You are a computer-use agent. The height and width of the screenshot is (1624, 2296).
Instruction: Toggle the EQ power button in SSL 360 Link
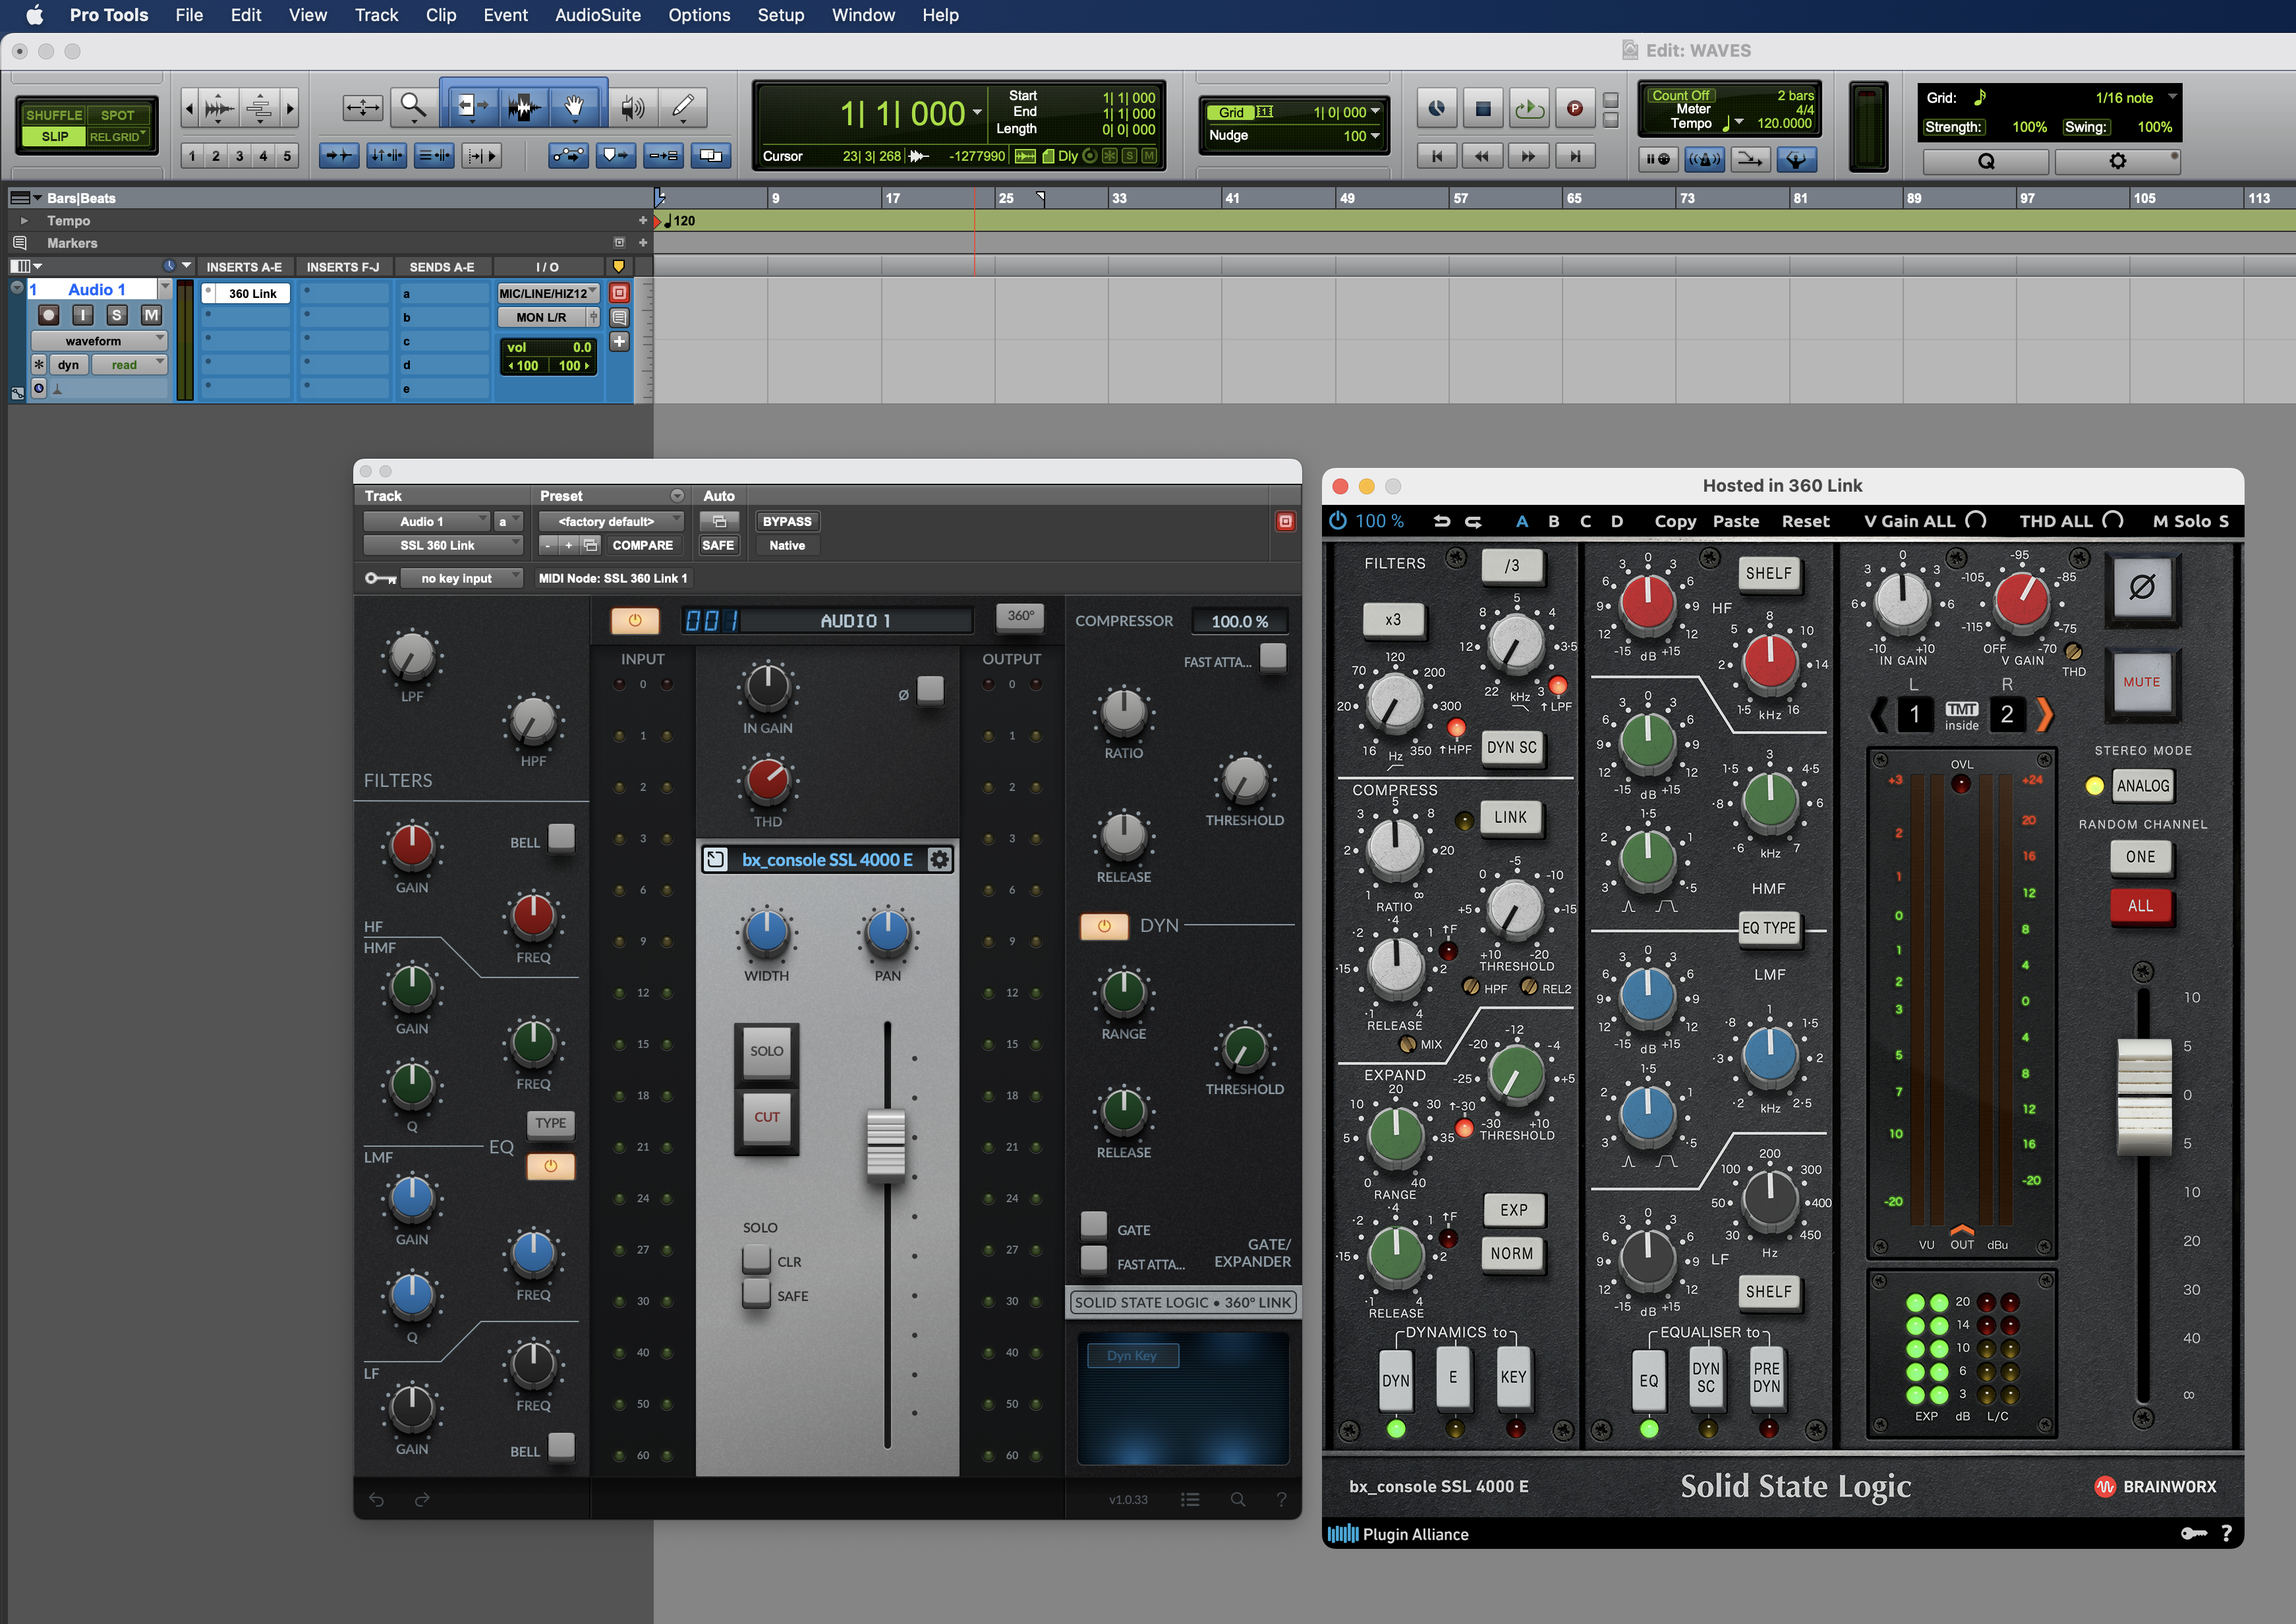pos(551,1166)
